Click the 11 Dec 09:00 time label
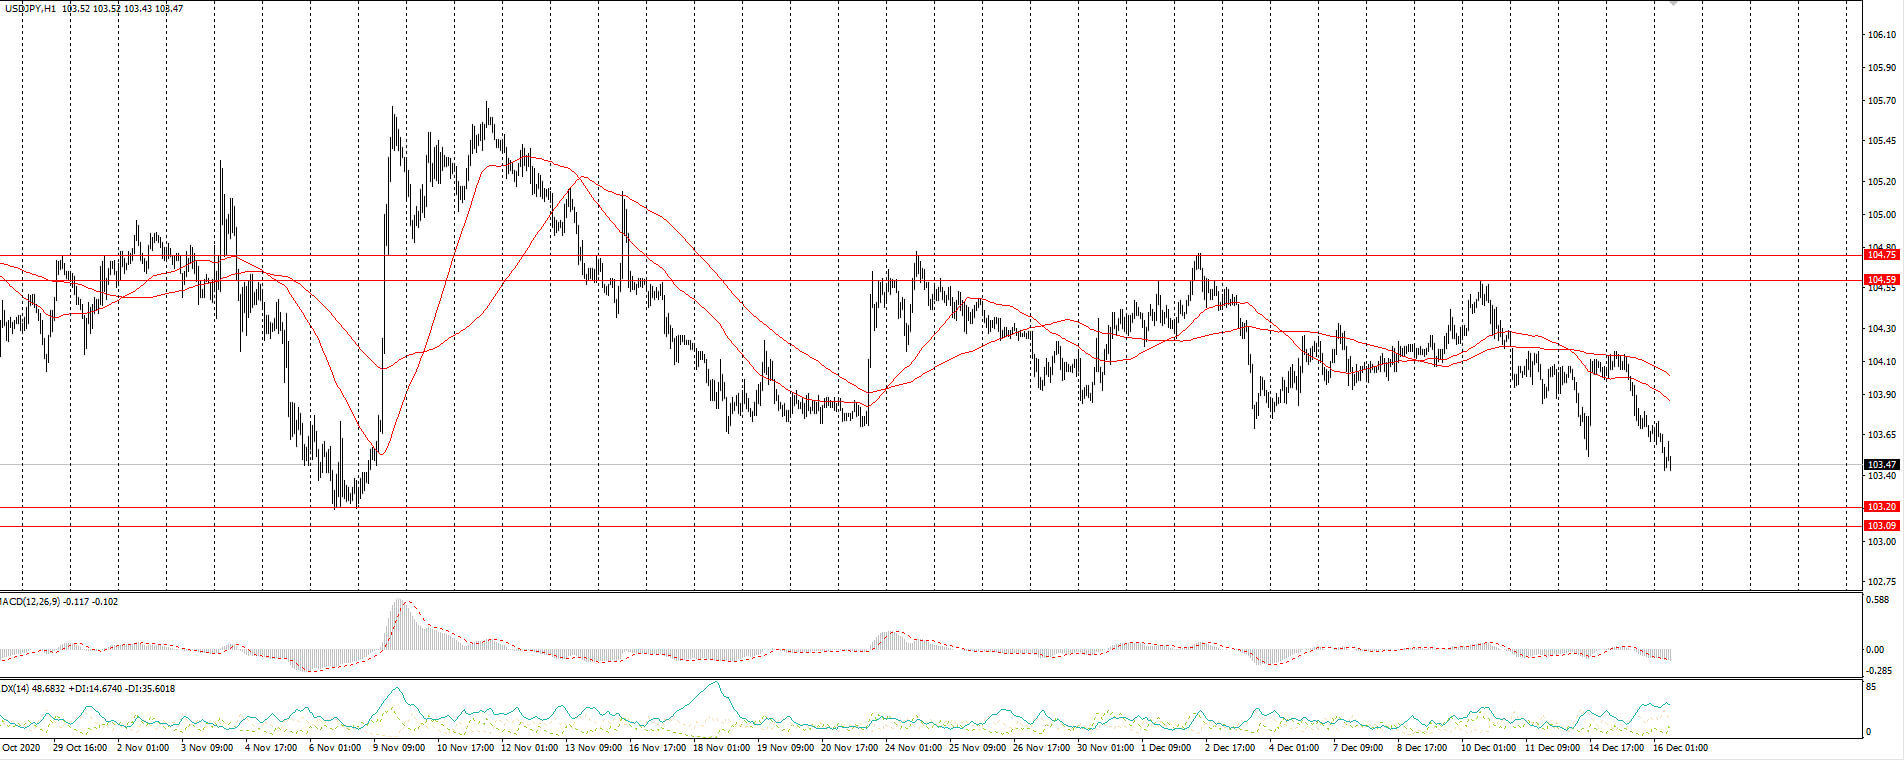 [x=1553, y=748]
